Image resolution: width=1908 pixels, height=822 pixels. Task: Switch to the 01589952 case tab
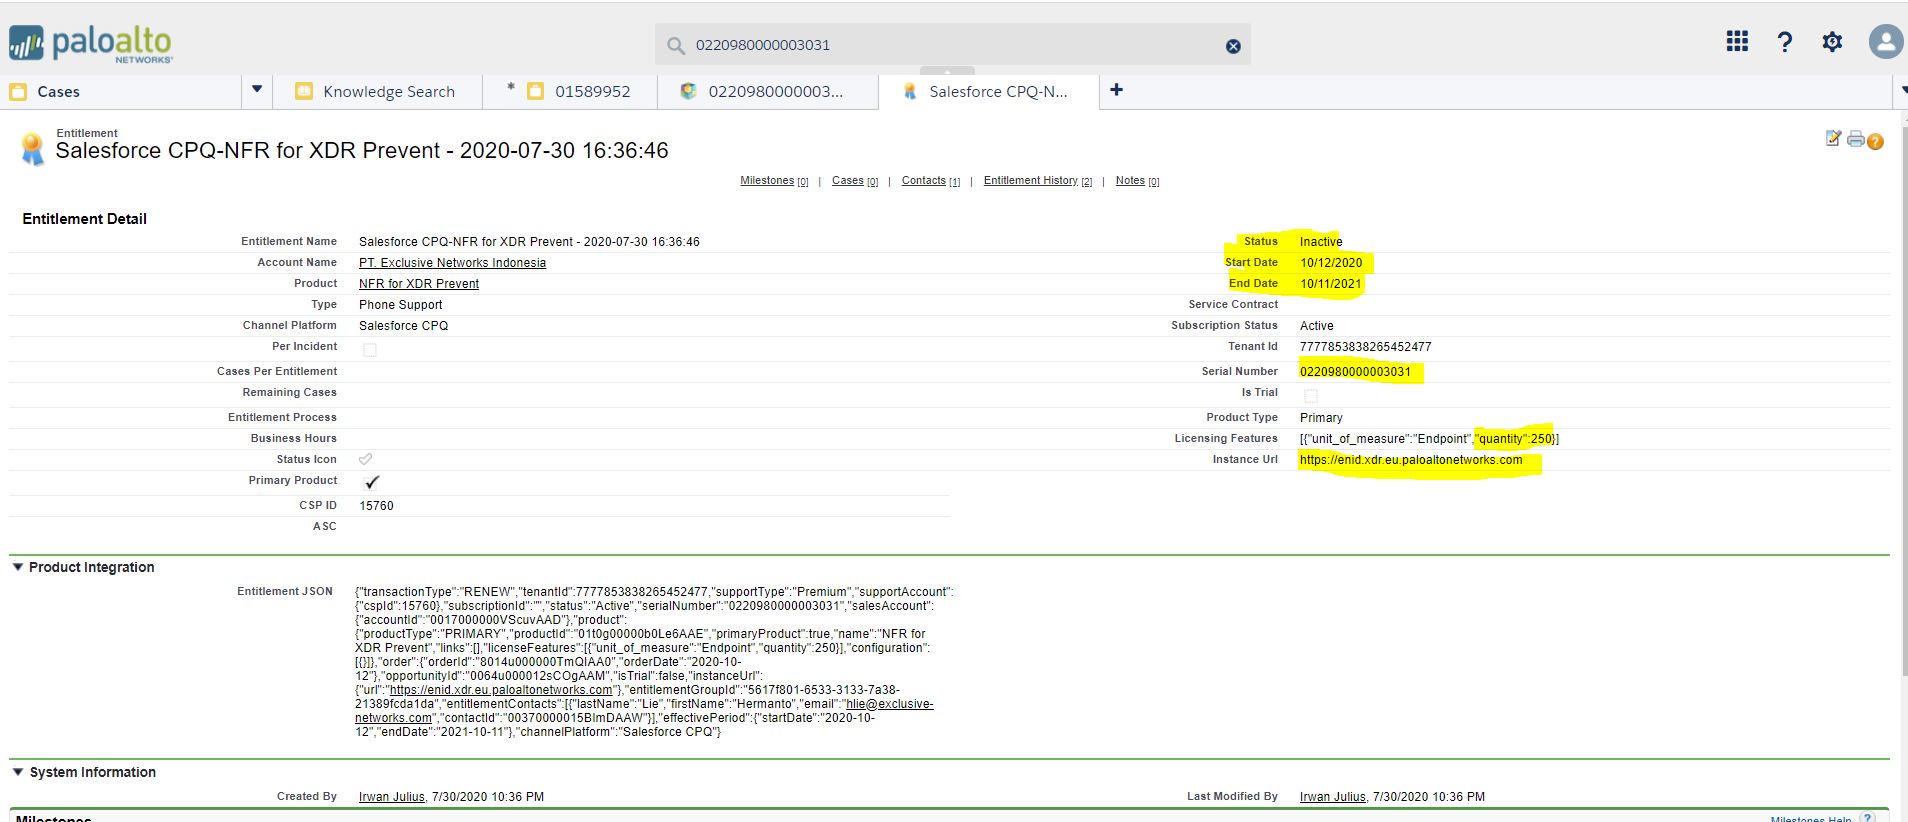pos(592,92)
